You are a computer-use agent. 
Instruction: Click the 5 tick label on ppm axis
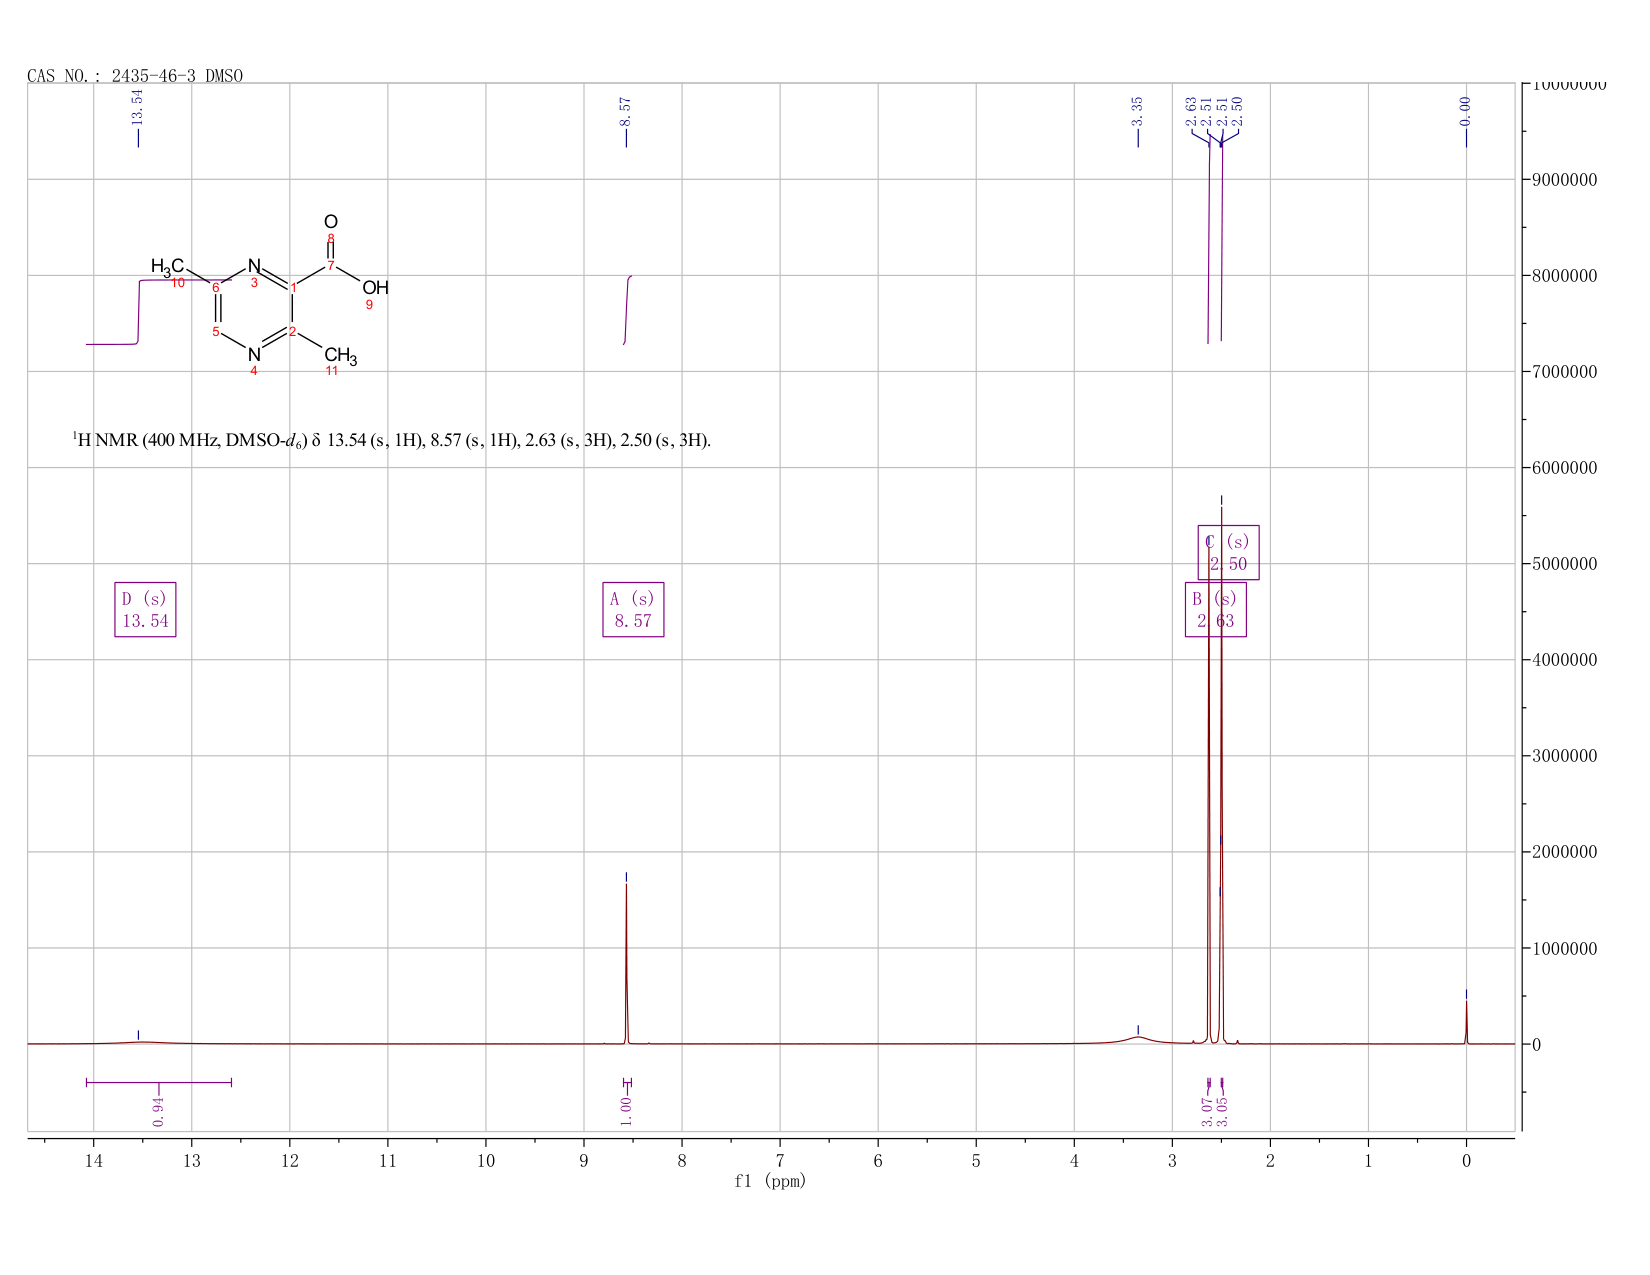pyautogui.click(x=976, y=1160)
